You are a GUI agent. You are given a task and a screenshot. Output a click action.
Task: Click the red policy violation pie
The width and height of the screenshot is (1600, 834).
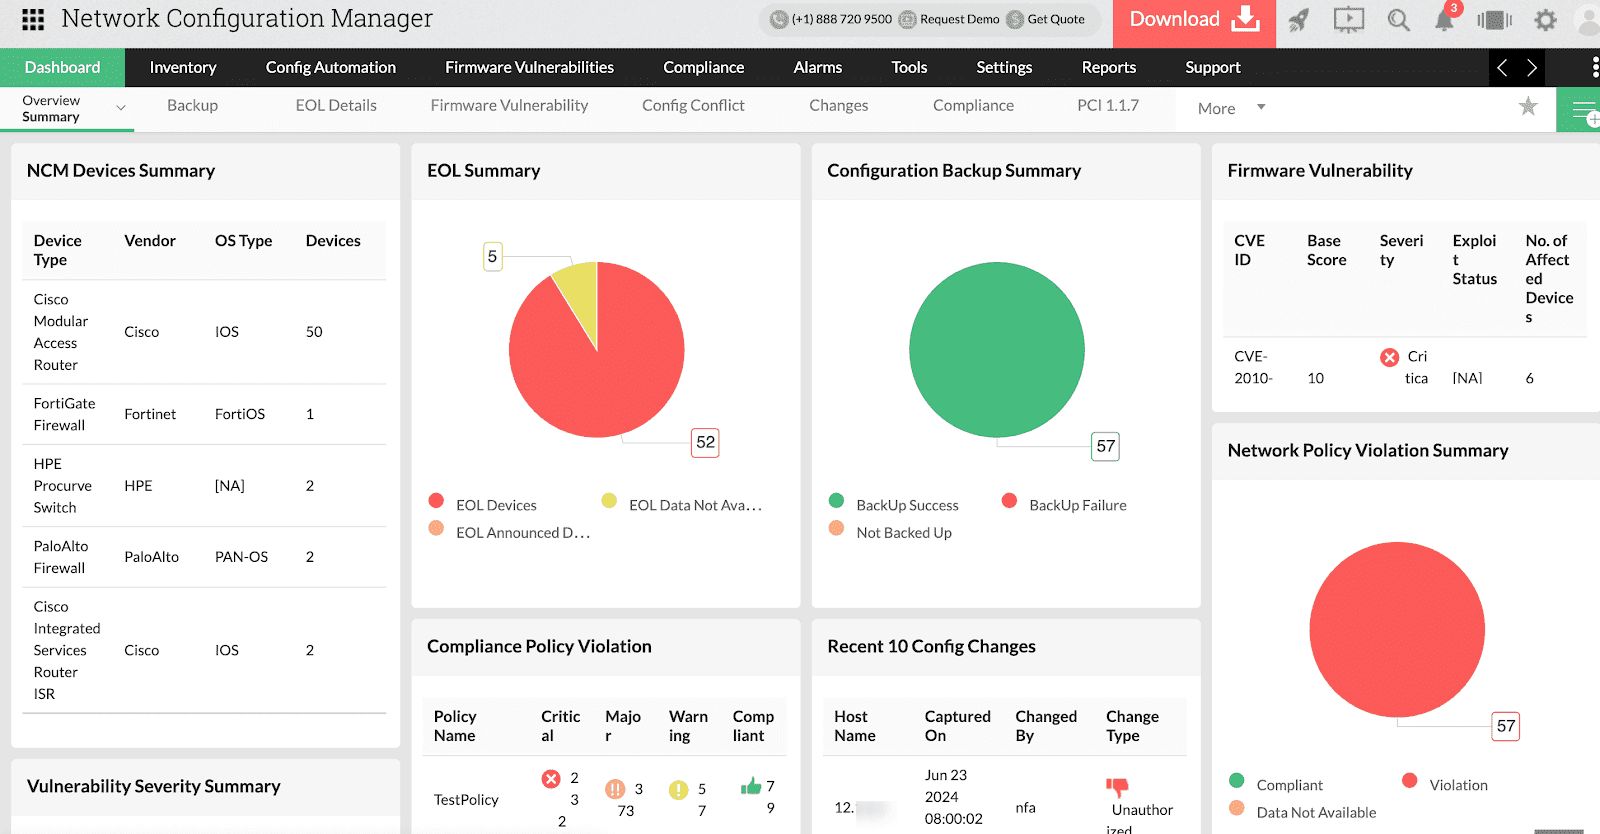(x=1397, y=630)
